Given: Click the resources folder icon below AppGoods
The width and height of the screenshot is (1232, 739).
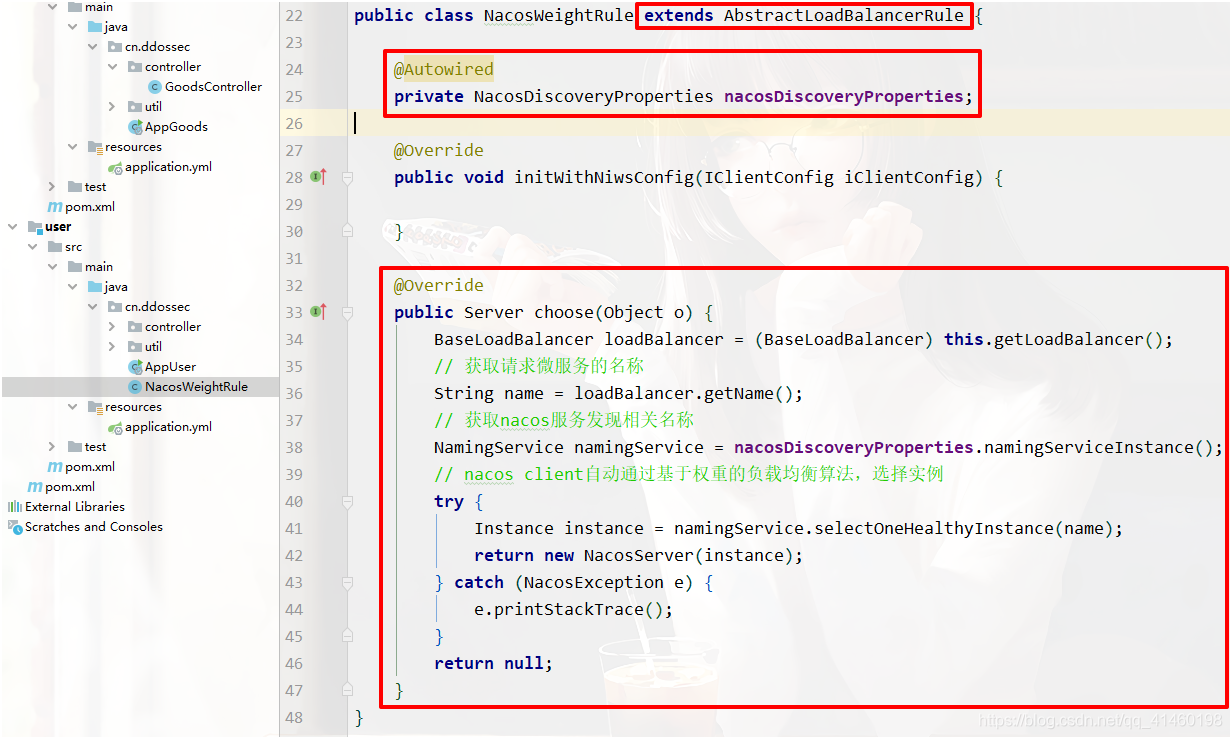Looking at the screenshot, I should click(95, 147).
